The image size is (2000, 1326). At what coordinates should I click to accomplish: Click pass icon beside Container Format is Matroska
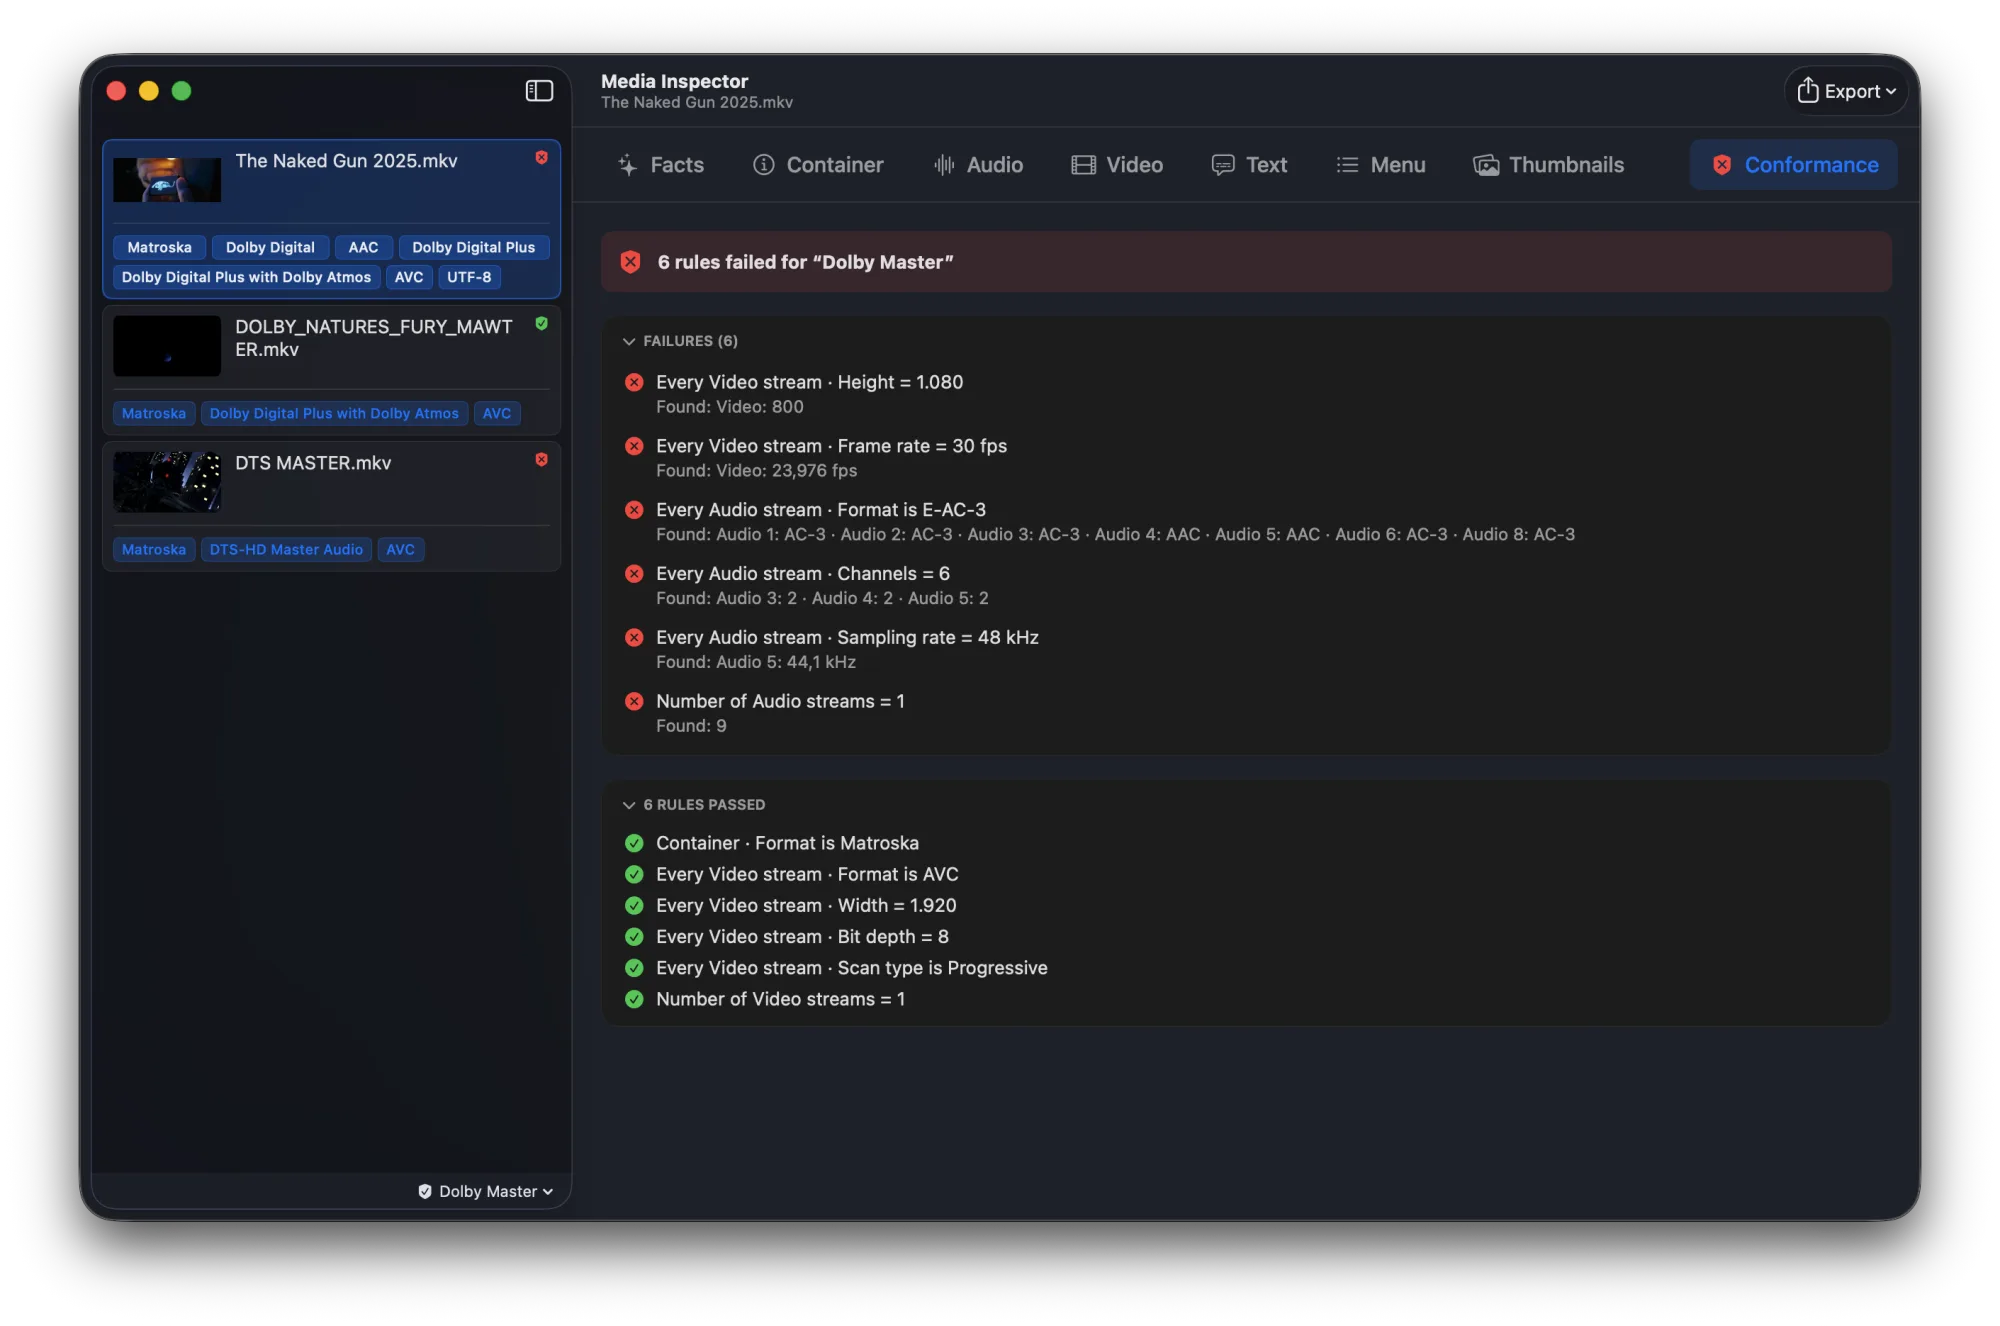[x=634, y=843]
